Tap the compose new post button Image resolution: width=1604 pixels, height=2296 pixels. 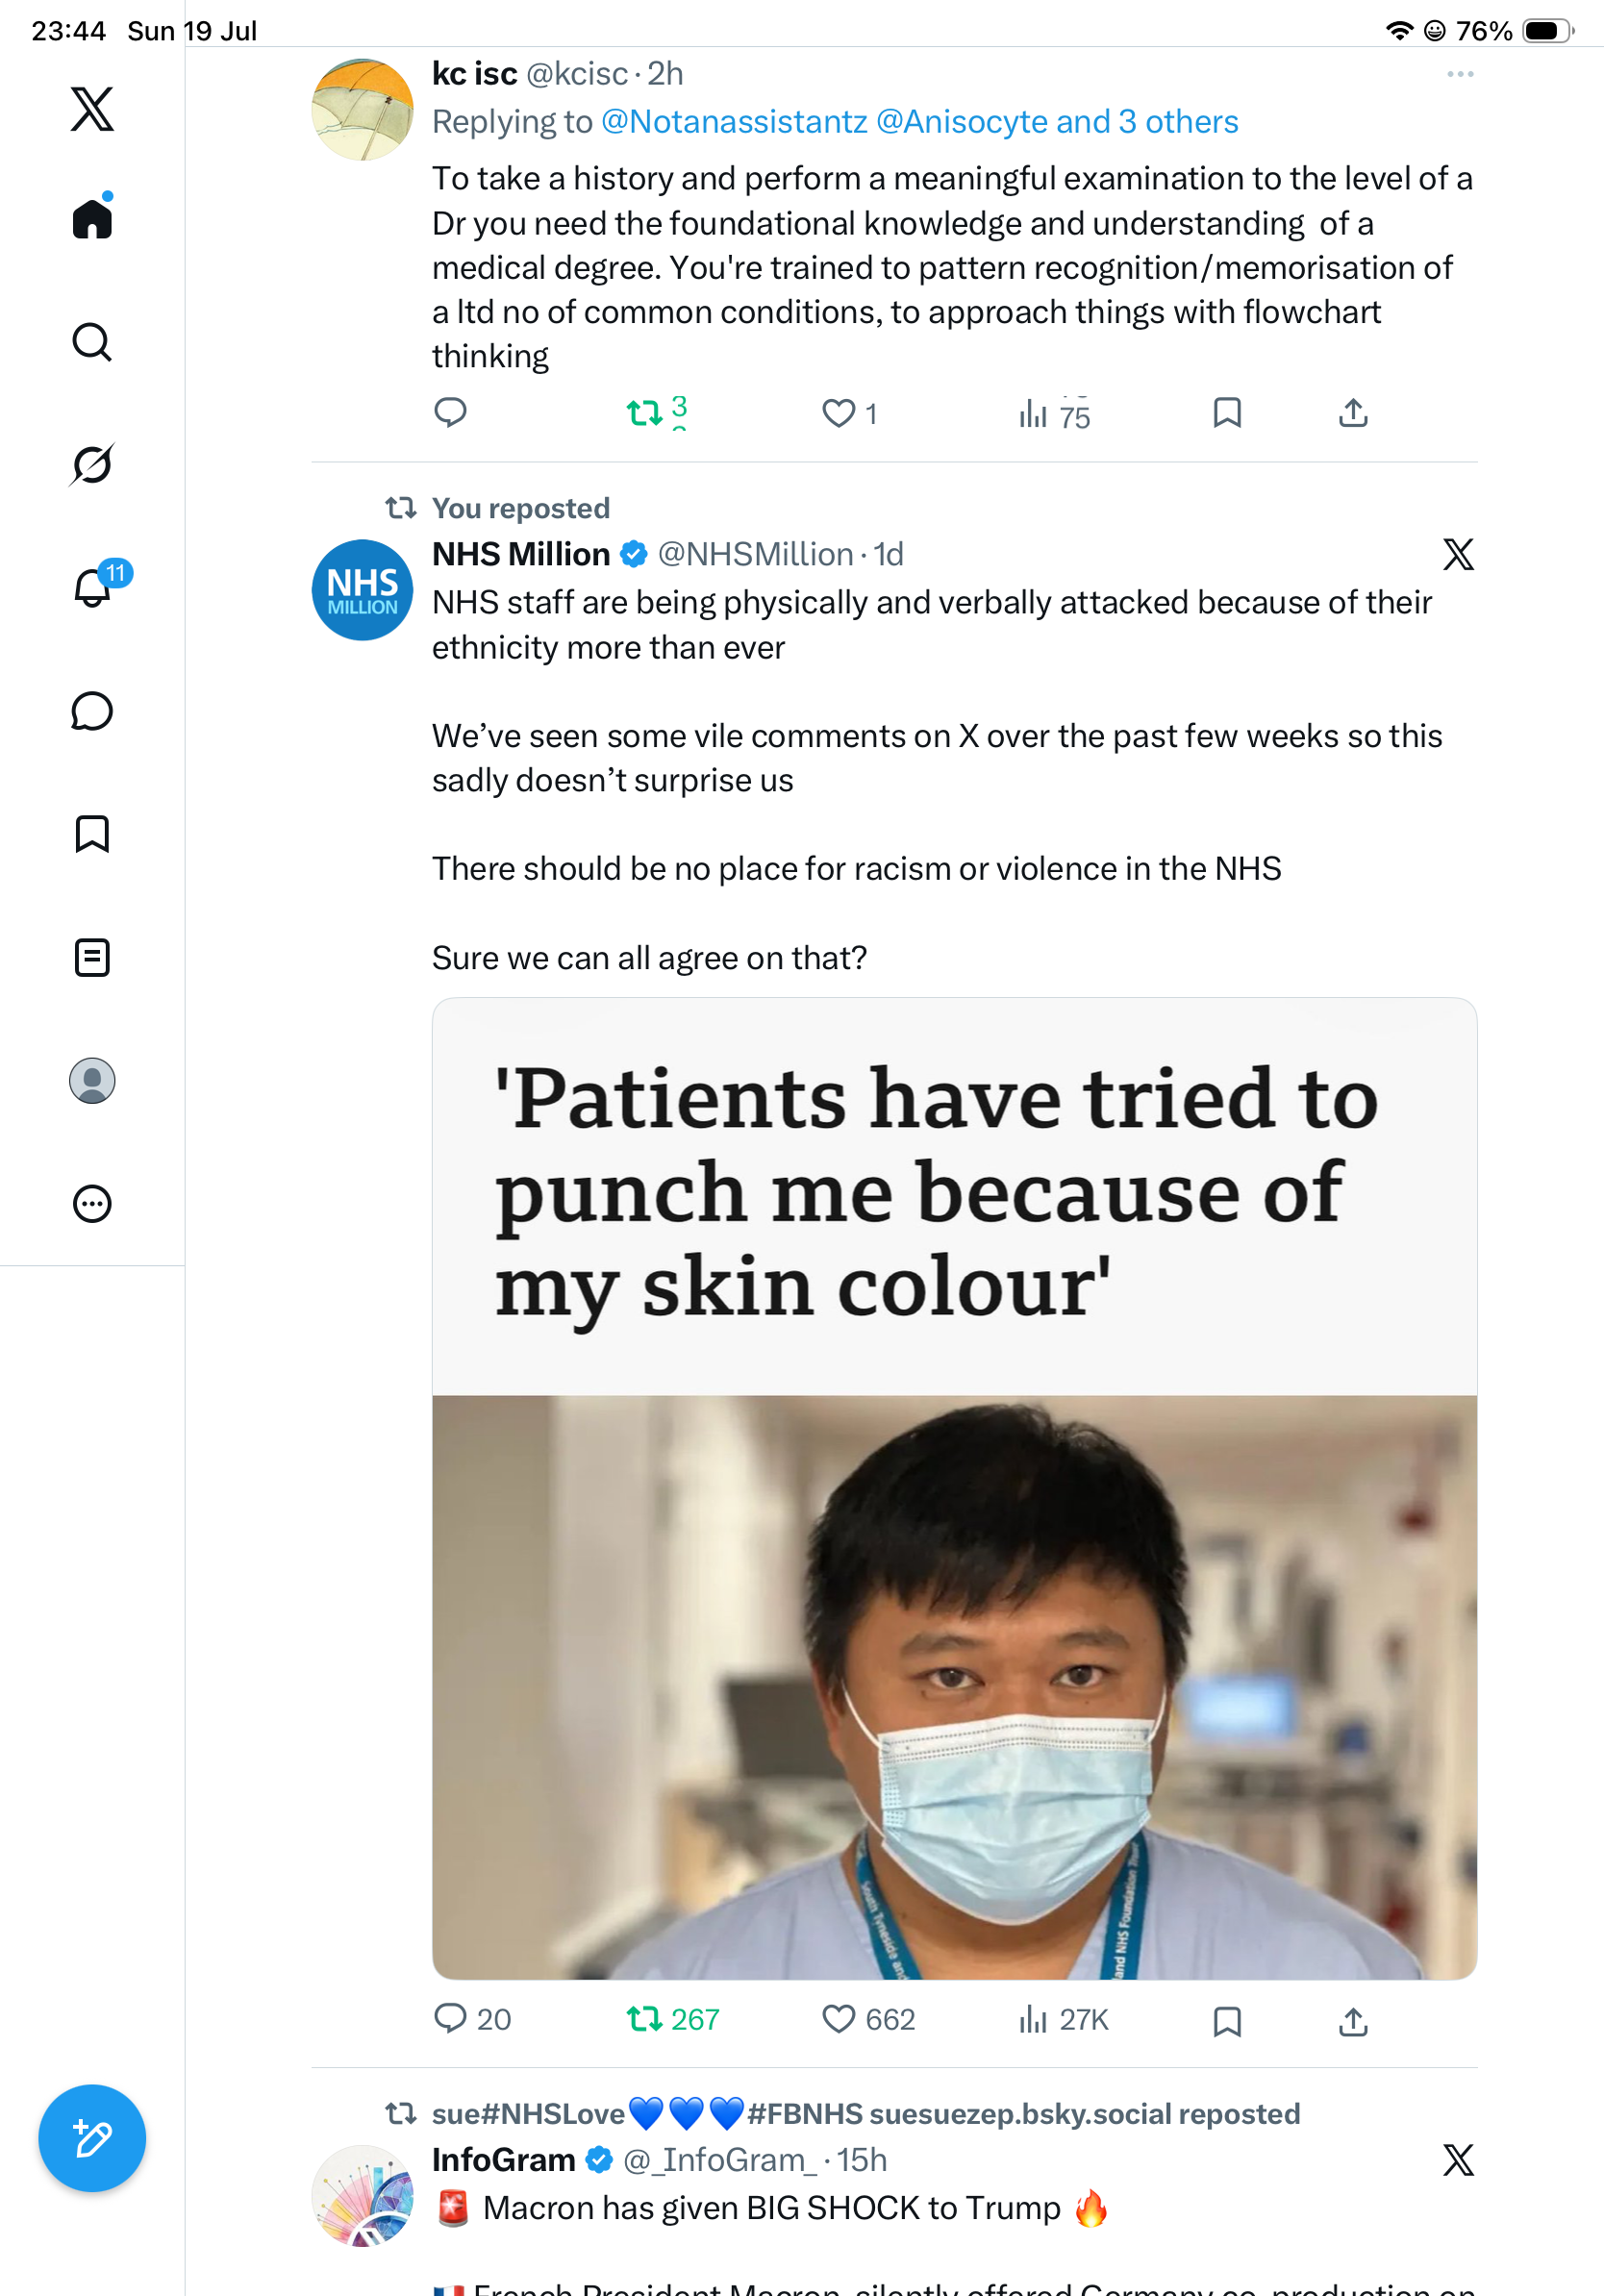[92, 2138]
